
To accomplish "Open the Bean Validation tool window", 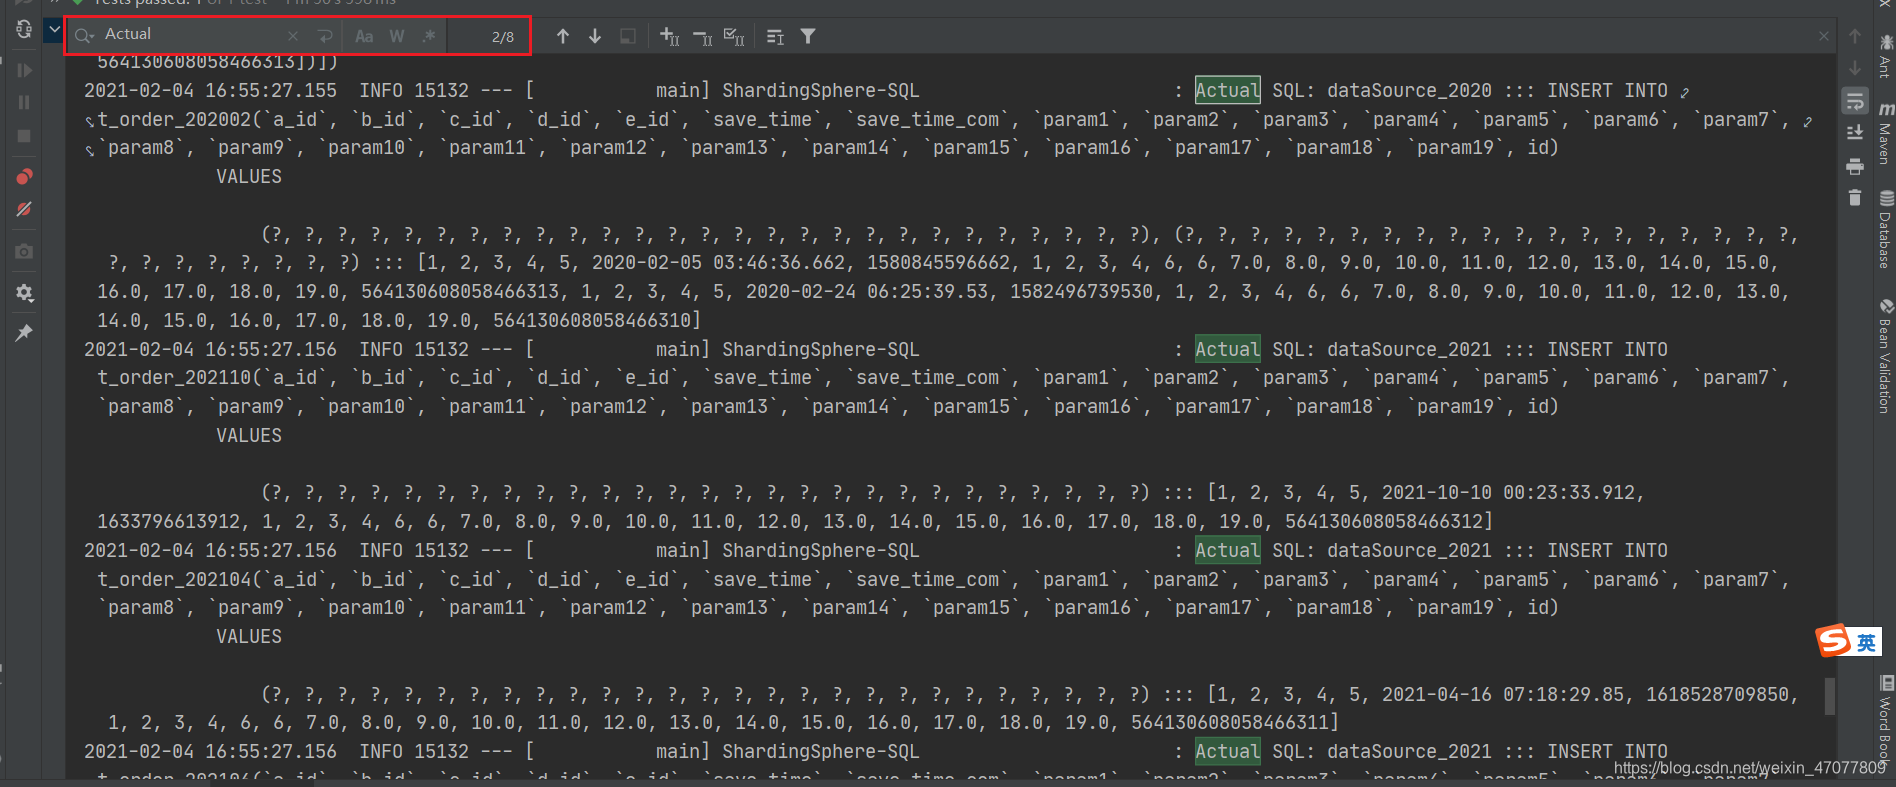I will 1886,356.
